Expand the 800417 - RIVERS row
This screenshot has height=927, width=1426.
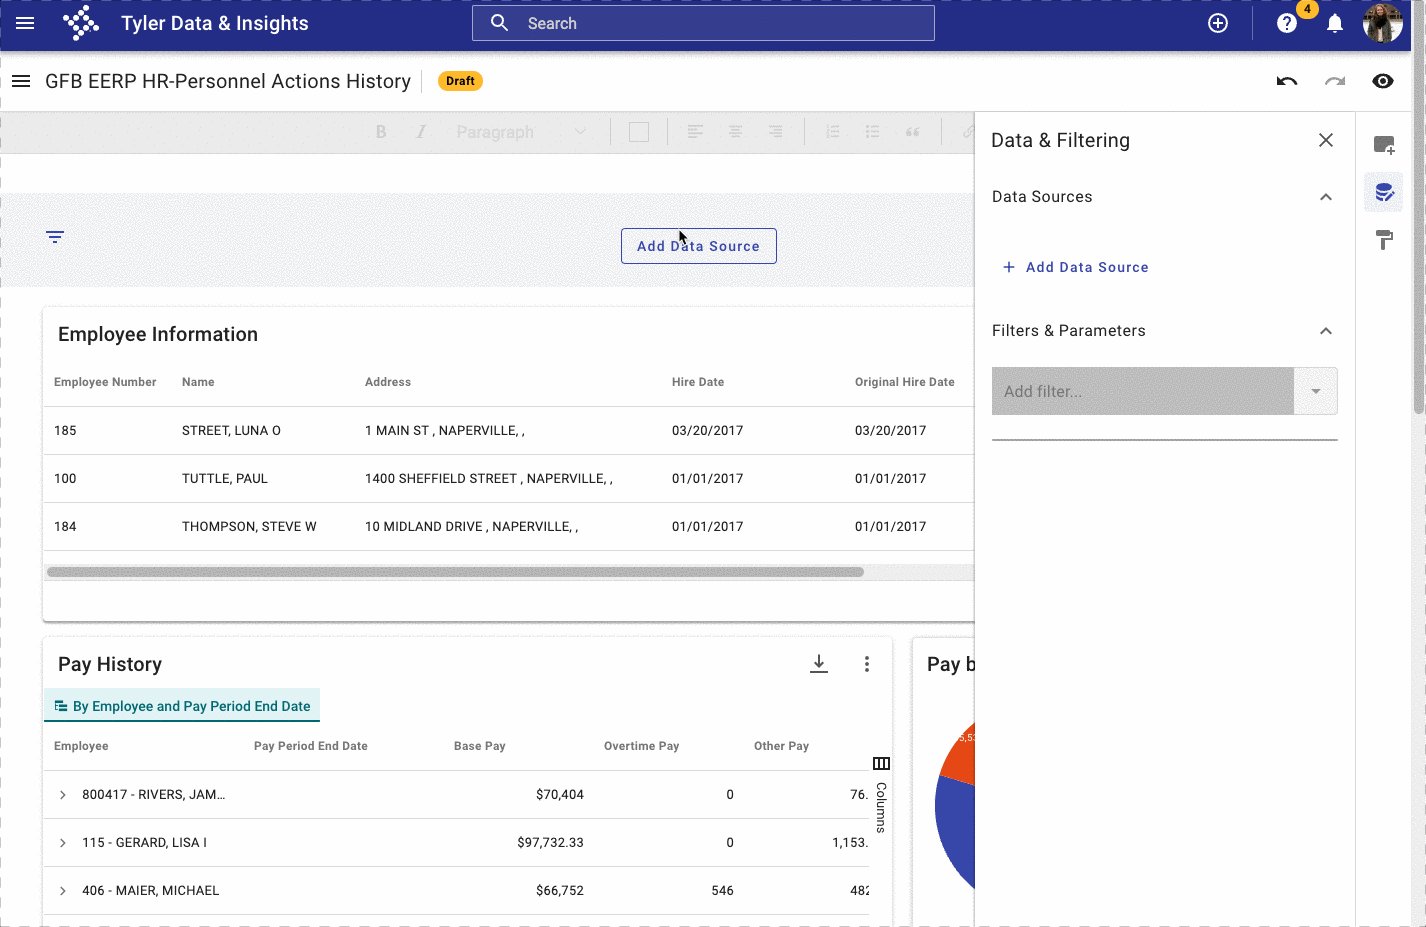point(63,795)
